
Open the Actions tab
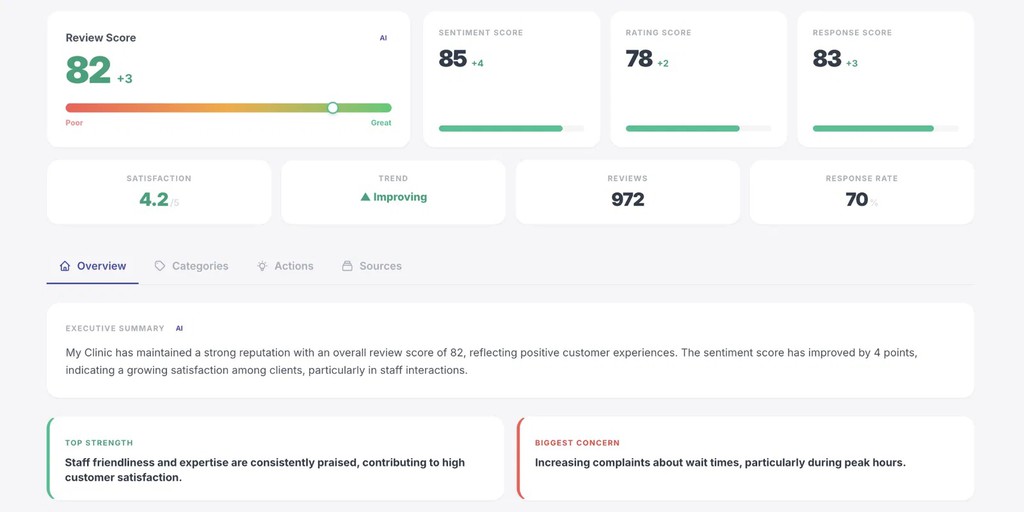point(285,266)
